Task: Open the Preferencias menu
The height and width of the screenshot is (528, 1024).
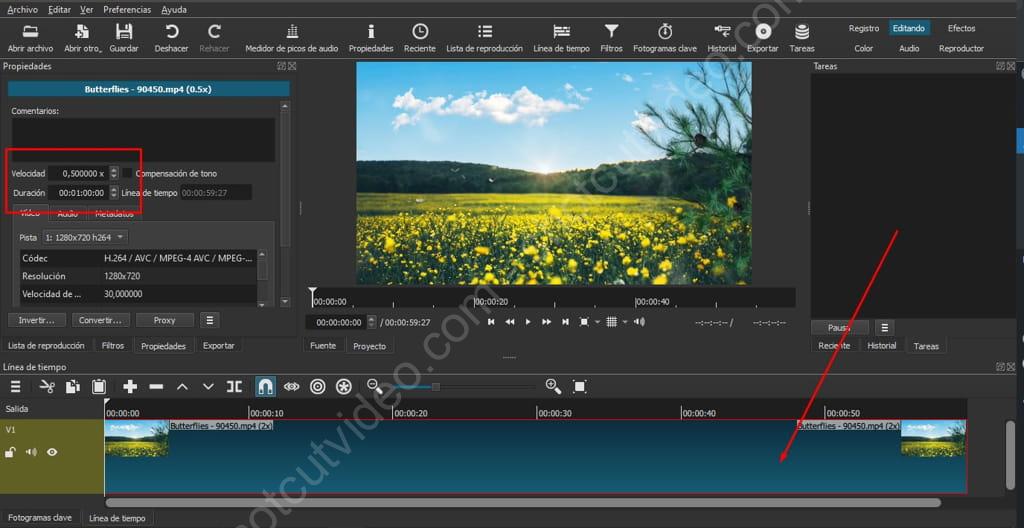Action: pyautogui.click(x=127, y=10)
